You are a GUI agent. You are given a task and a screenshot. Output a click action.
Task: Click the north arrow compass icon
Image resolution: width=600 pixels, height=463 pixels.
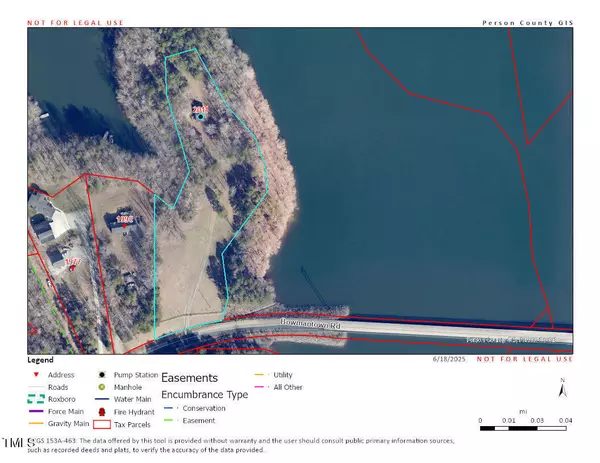pyautogui.click(x=563, y=391)
